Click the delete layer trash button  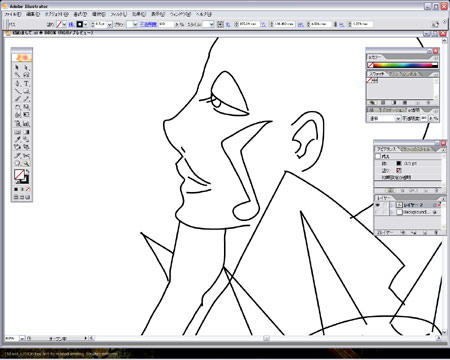436,232
